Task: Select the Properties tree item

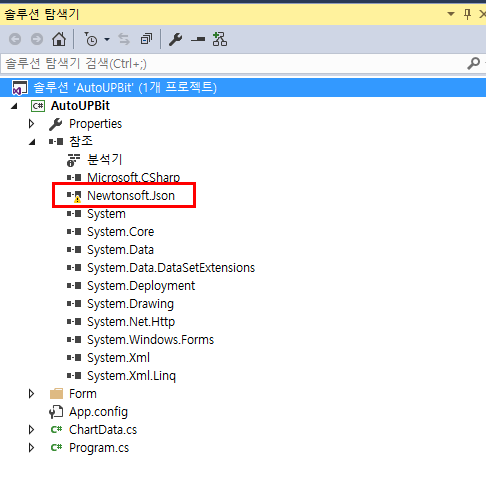Action: tap(95, 124)
